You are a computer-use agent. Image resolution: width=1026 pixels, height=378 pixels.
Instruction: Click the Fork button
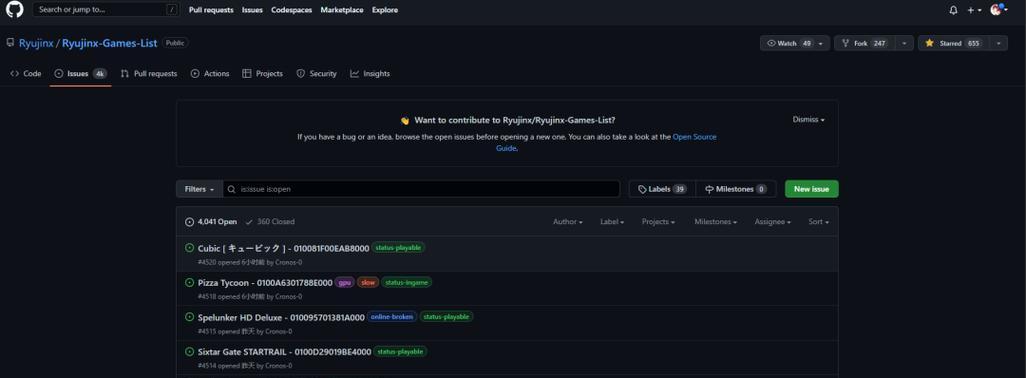(864, 43)
